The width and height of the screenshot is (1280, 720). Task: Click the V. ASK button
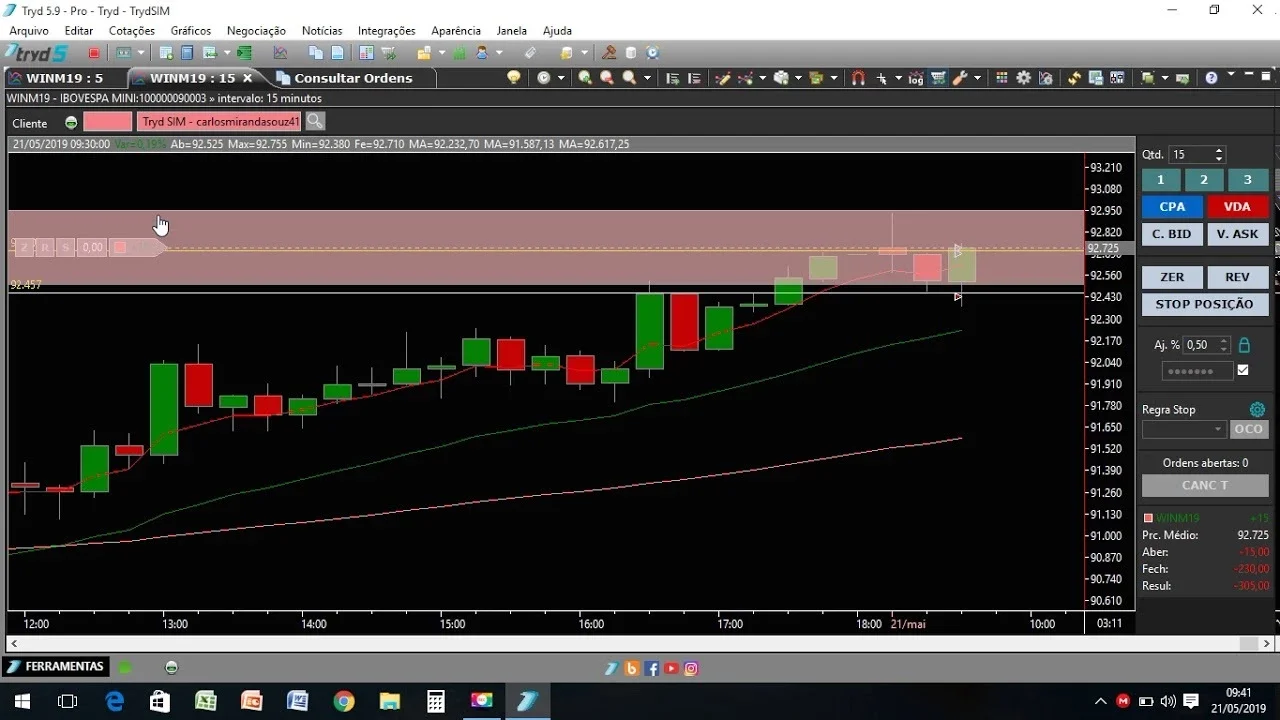click(x=1237, y=234)
